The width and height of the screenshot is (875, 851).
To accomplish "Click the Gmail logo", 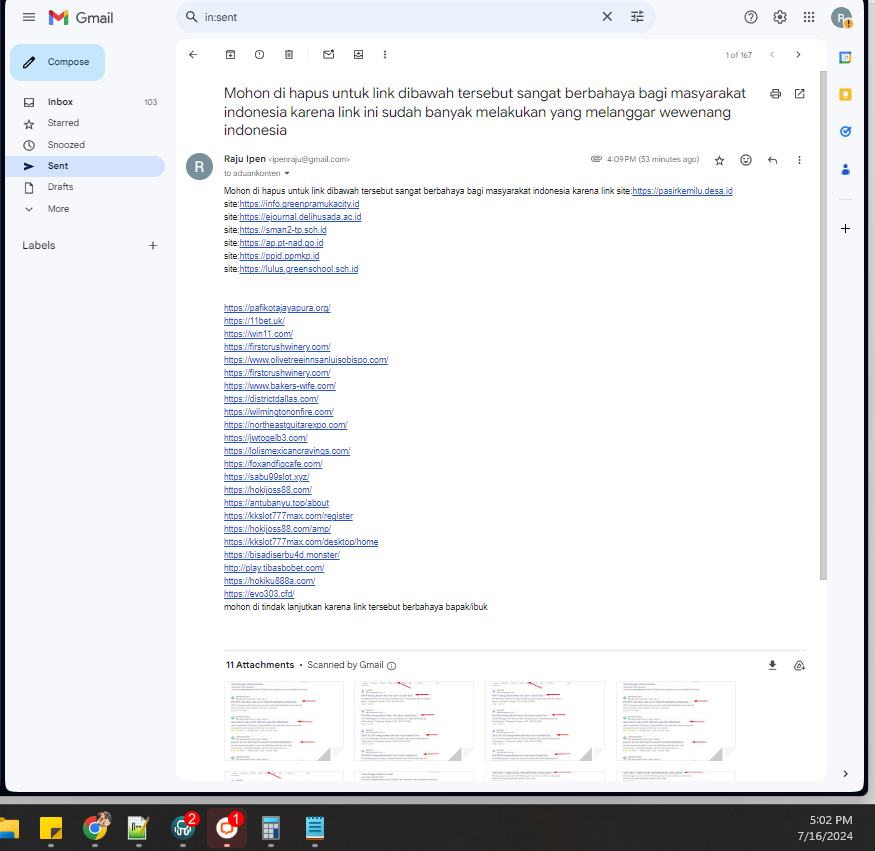I will (x=81, y=18).
